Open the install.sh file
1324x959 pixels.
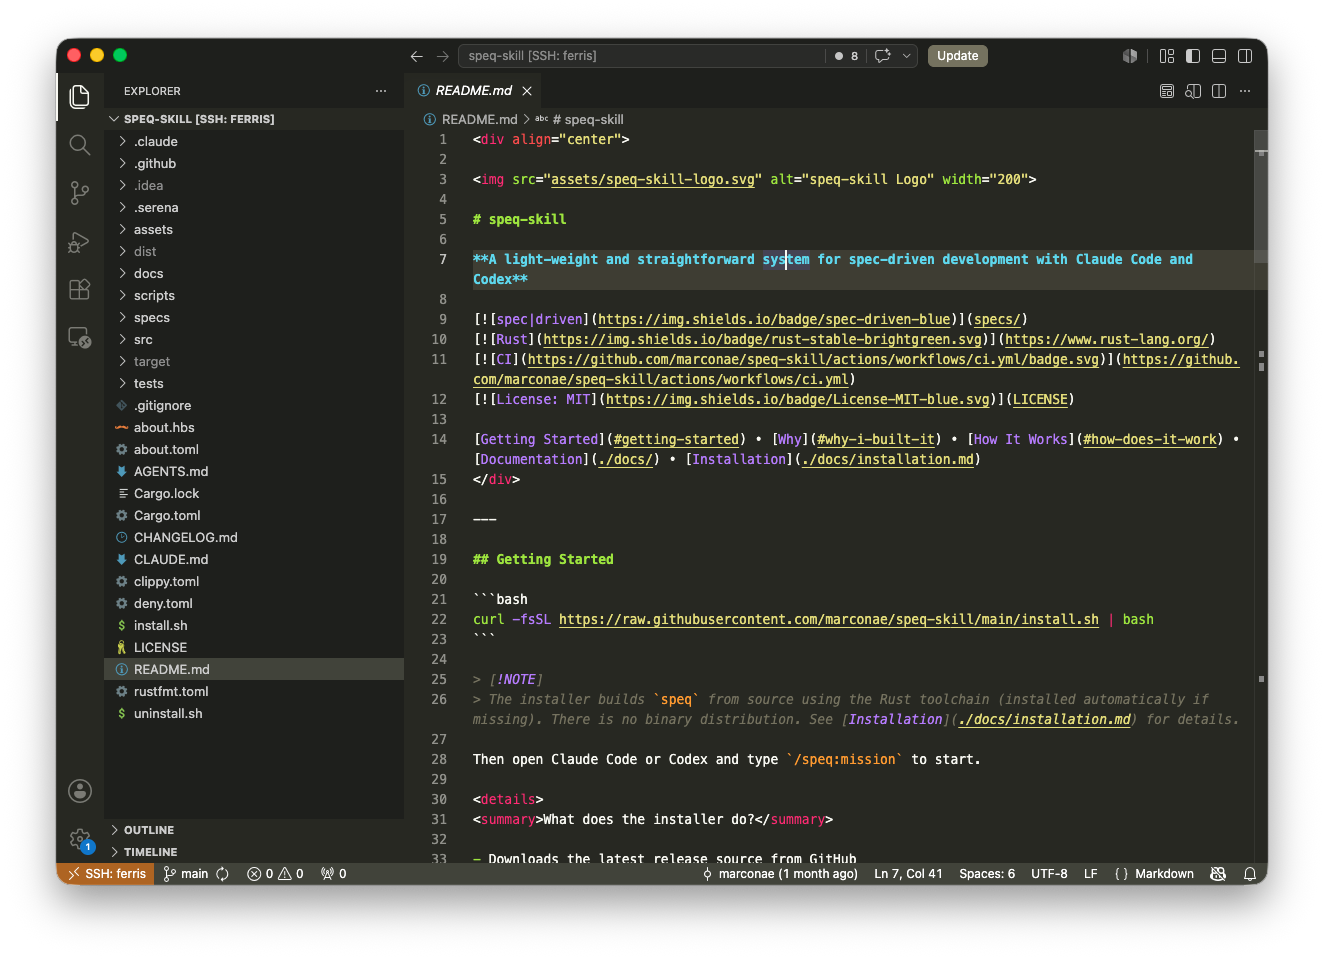coord(254,625)
